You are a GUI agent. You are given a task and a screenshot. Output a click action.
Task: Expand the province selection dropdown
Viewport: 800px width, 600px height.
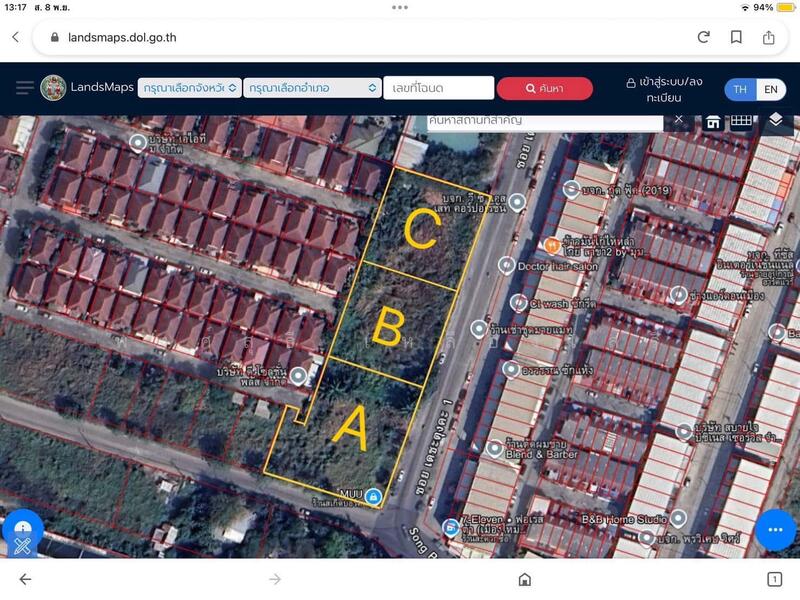pyautogui.click(x=190, y=88)
